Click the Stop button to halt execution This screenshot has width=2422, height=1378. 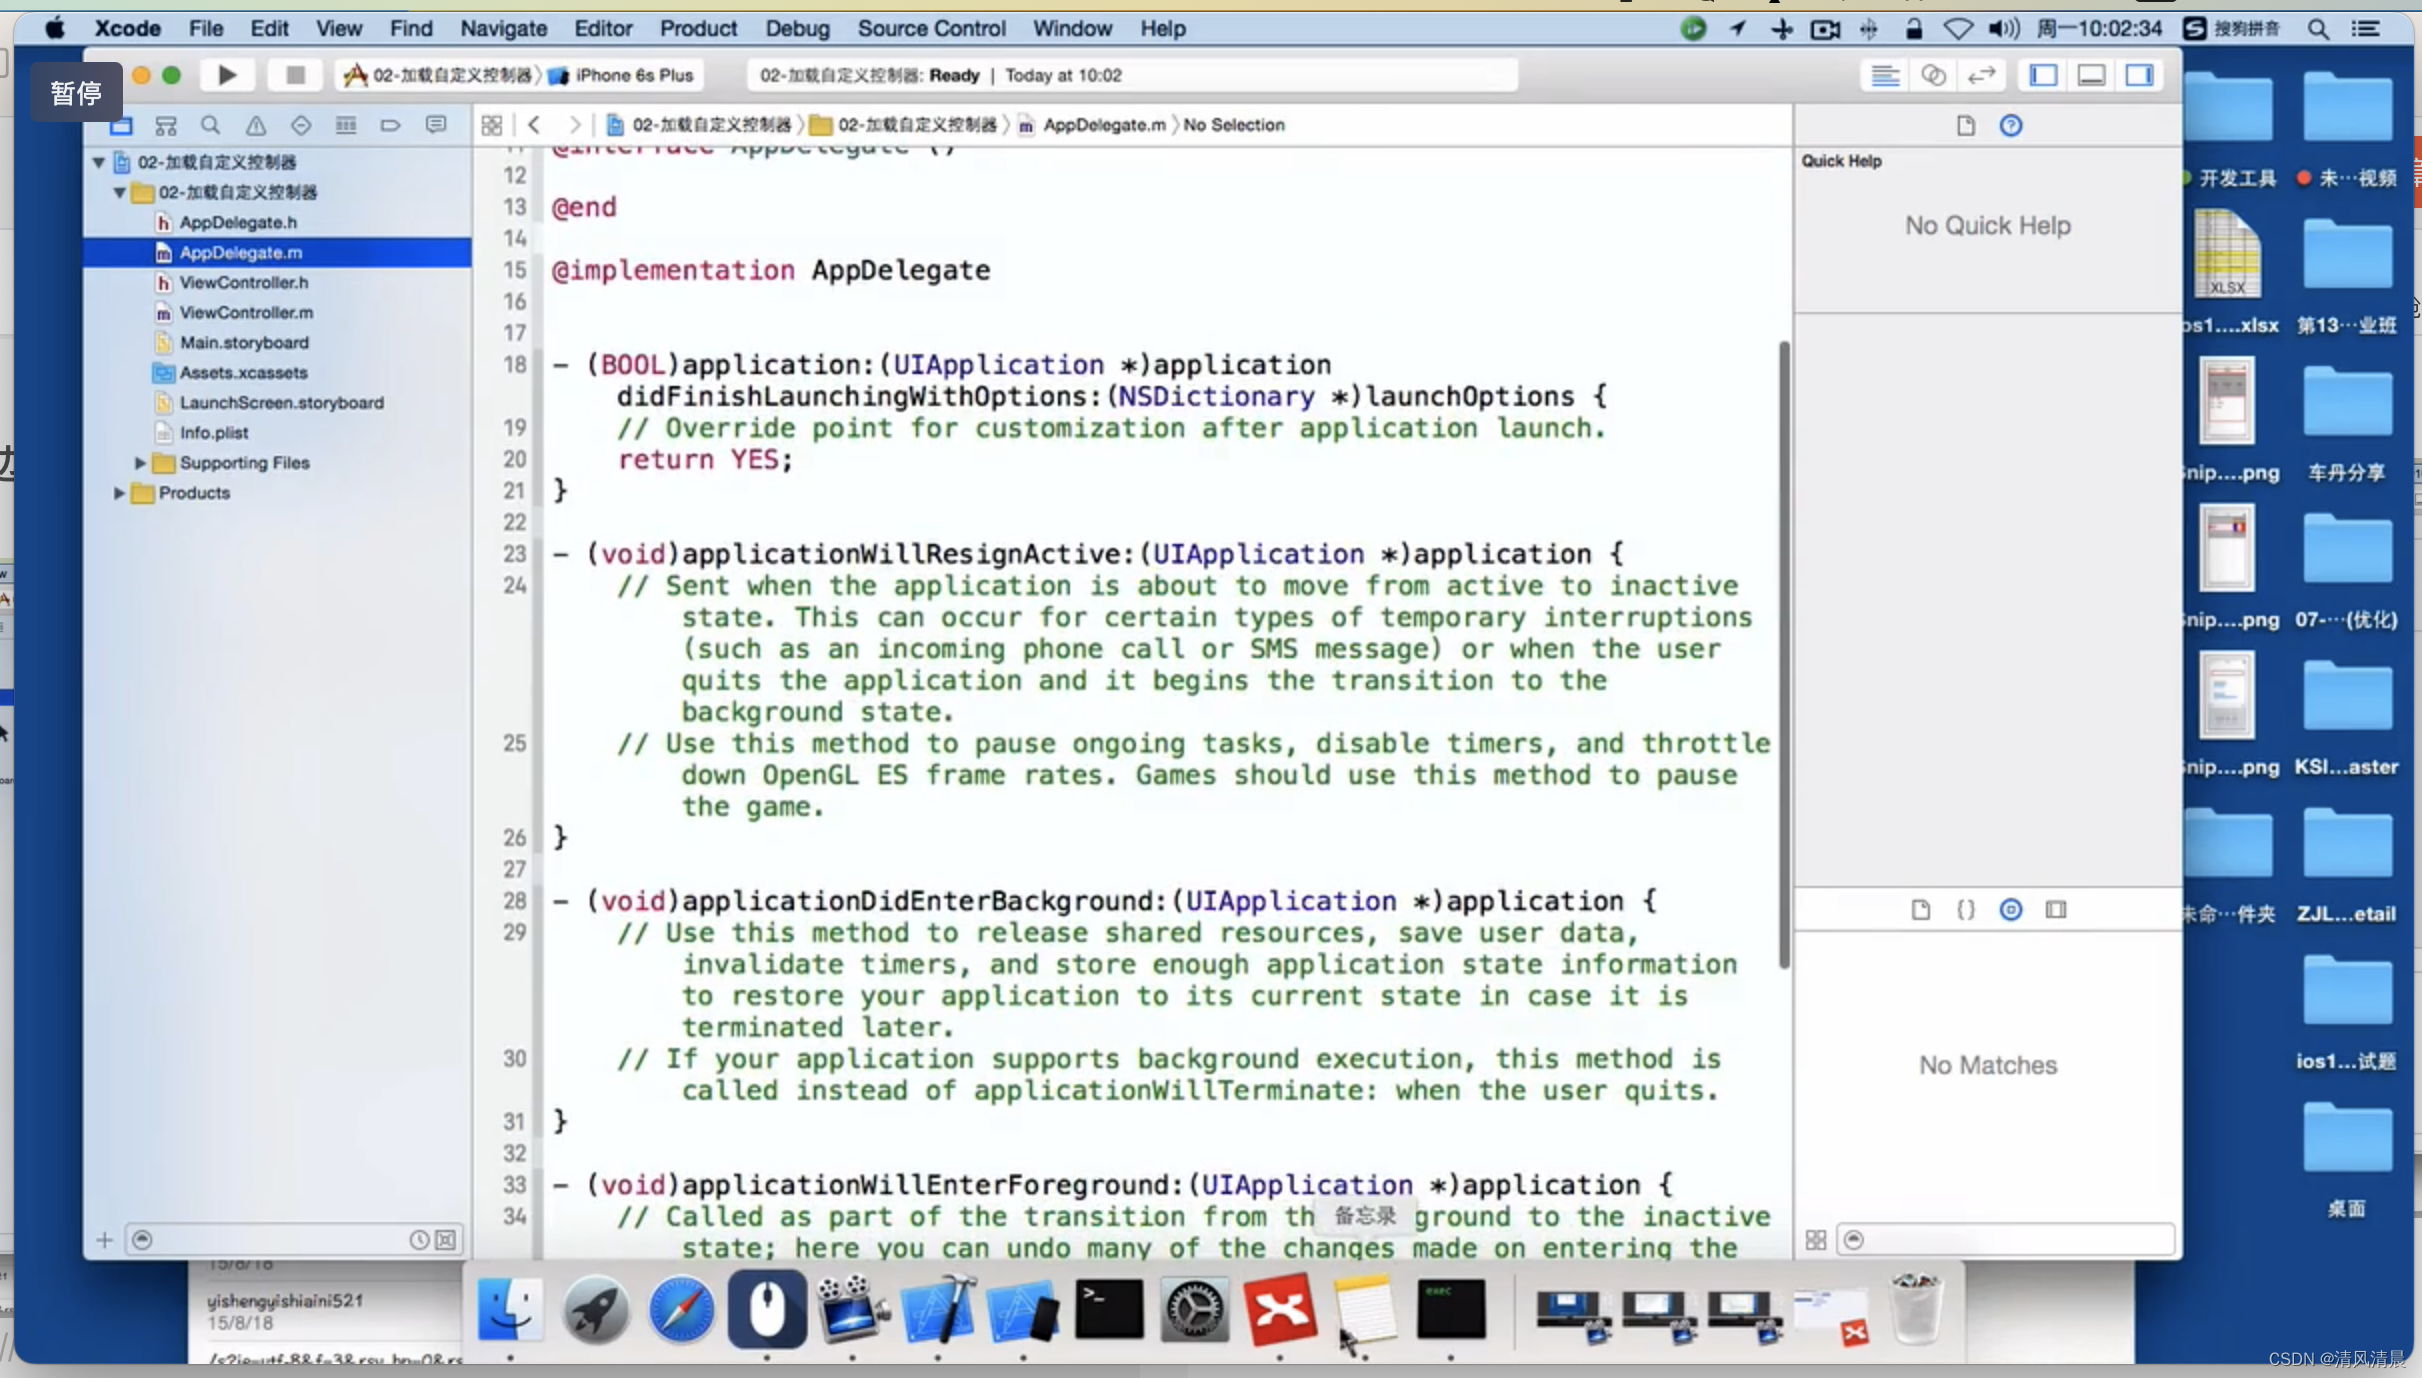(293, 73)
